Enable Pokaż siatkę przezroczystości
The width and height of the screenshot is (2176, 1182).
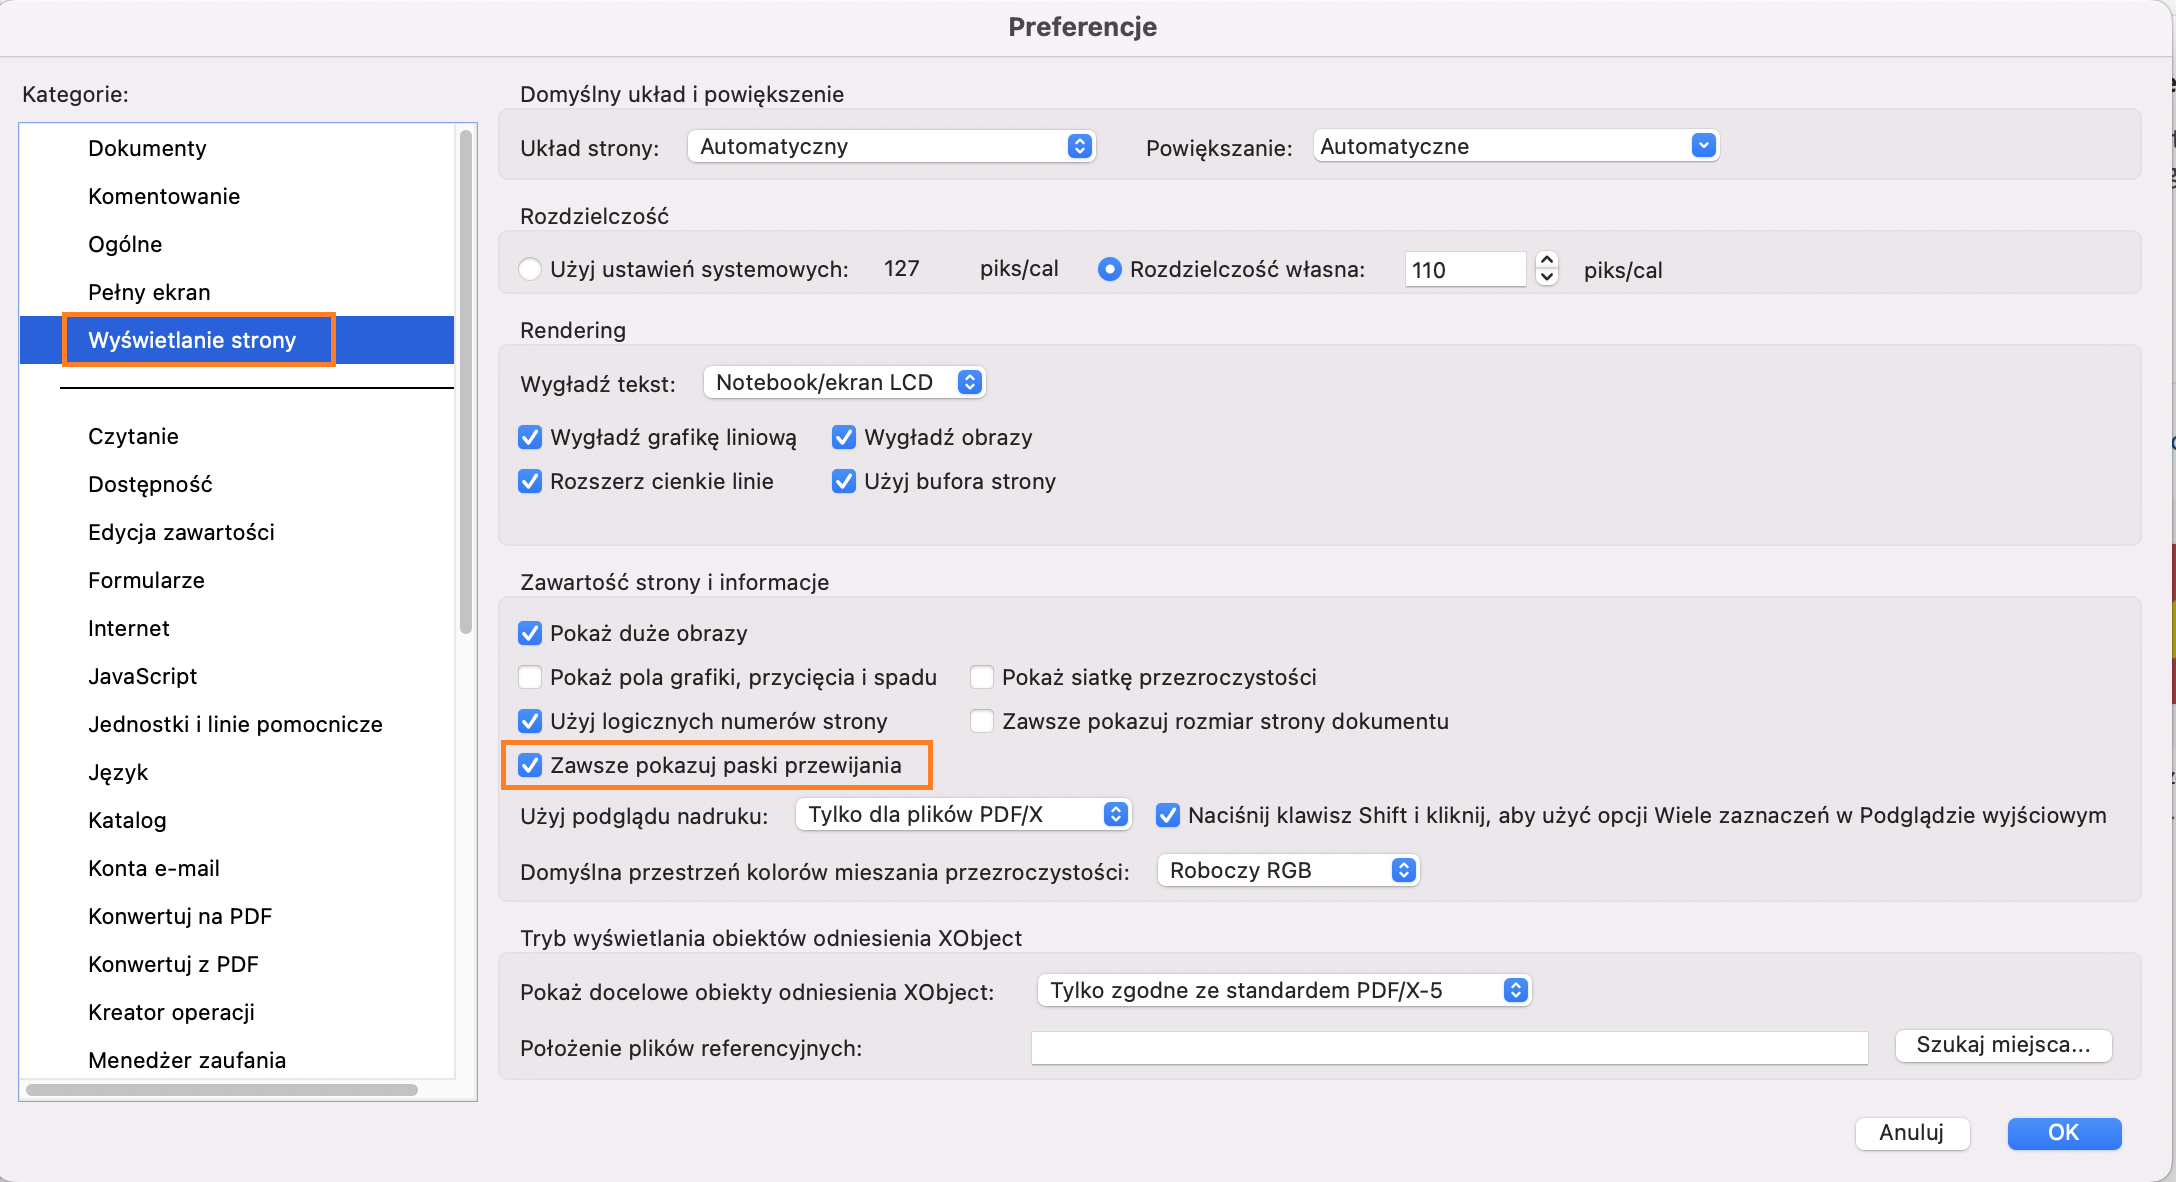(982, 676)
